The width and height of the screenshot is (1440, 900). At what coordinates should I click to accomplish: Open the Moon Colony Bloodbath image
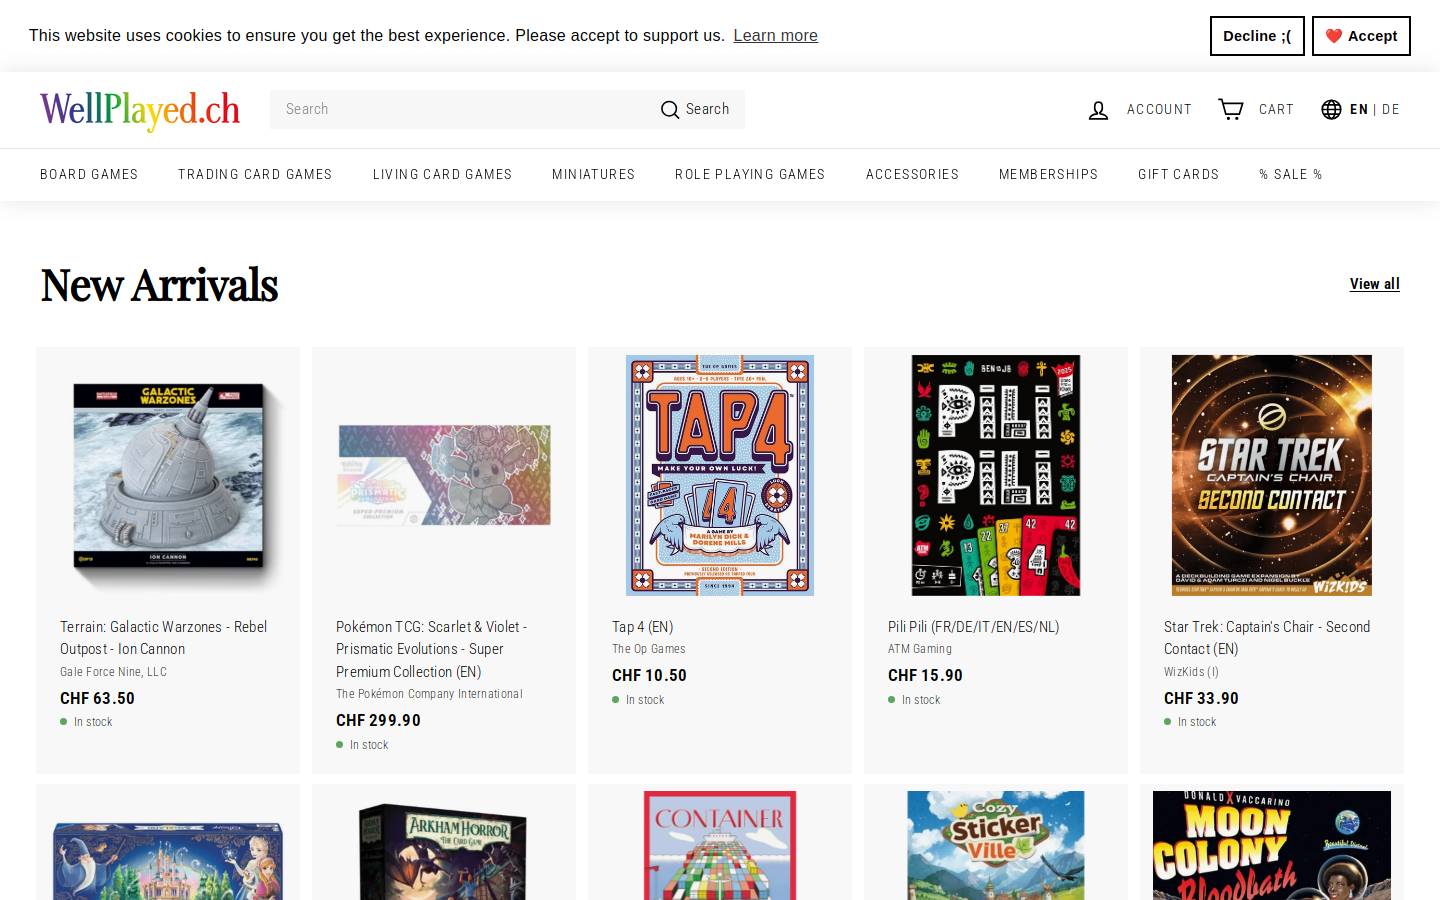[x=1272, y=846]
